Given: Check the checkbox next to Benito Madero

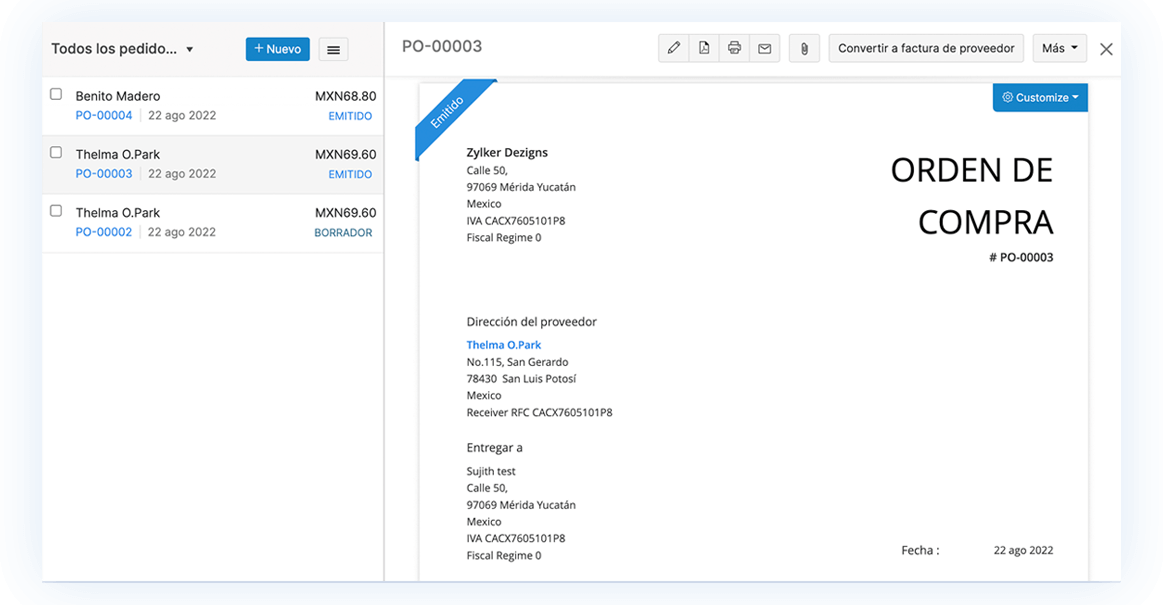Looking at the screenshot, I should (56, 93).
